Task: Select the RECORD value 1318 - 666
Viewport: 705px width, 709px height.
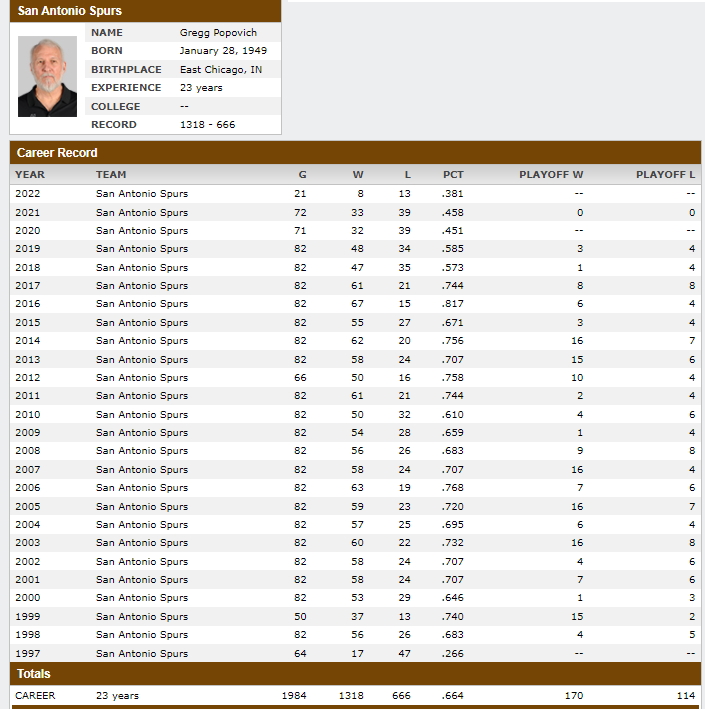Action: [208, 125]
